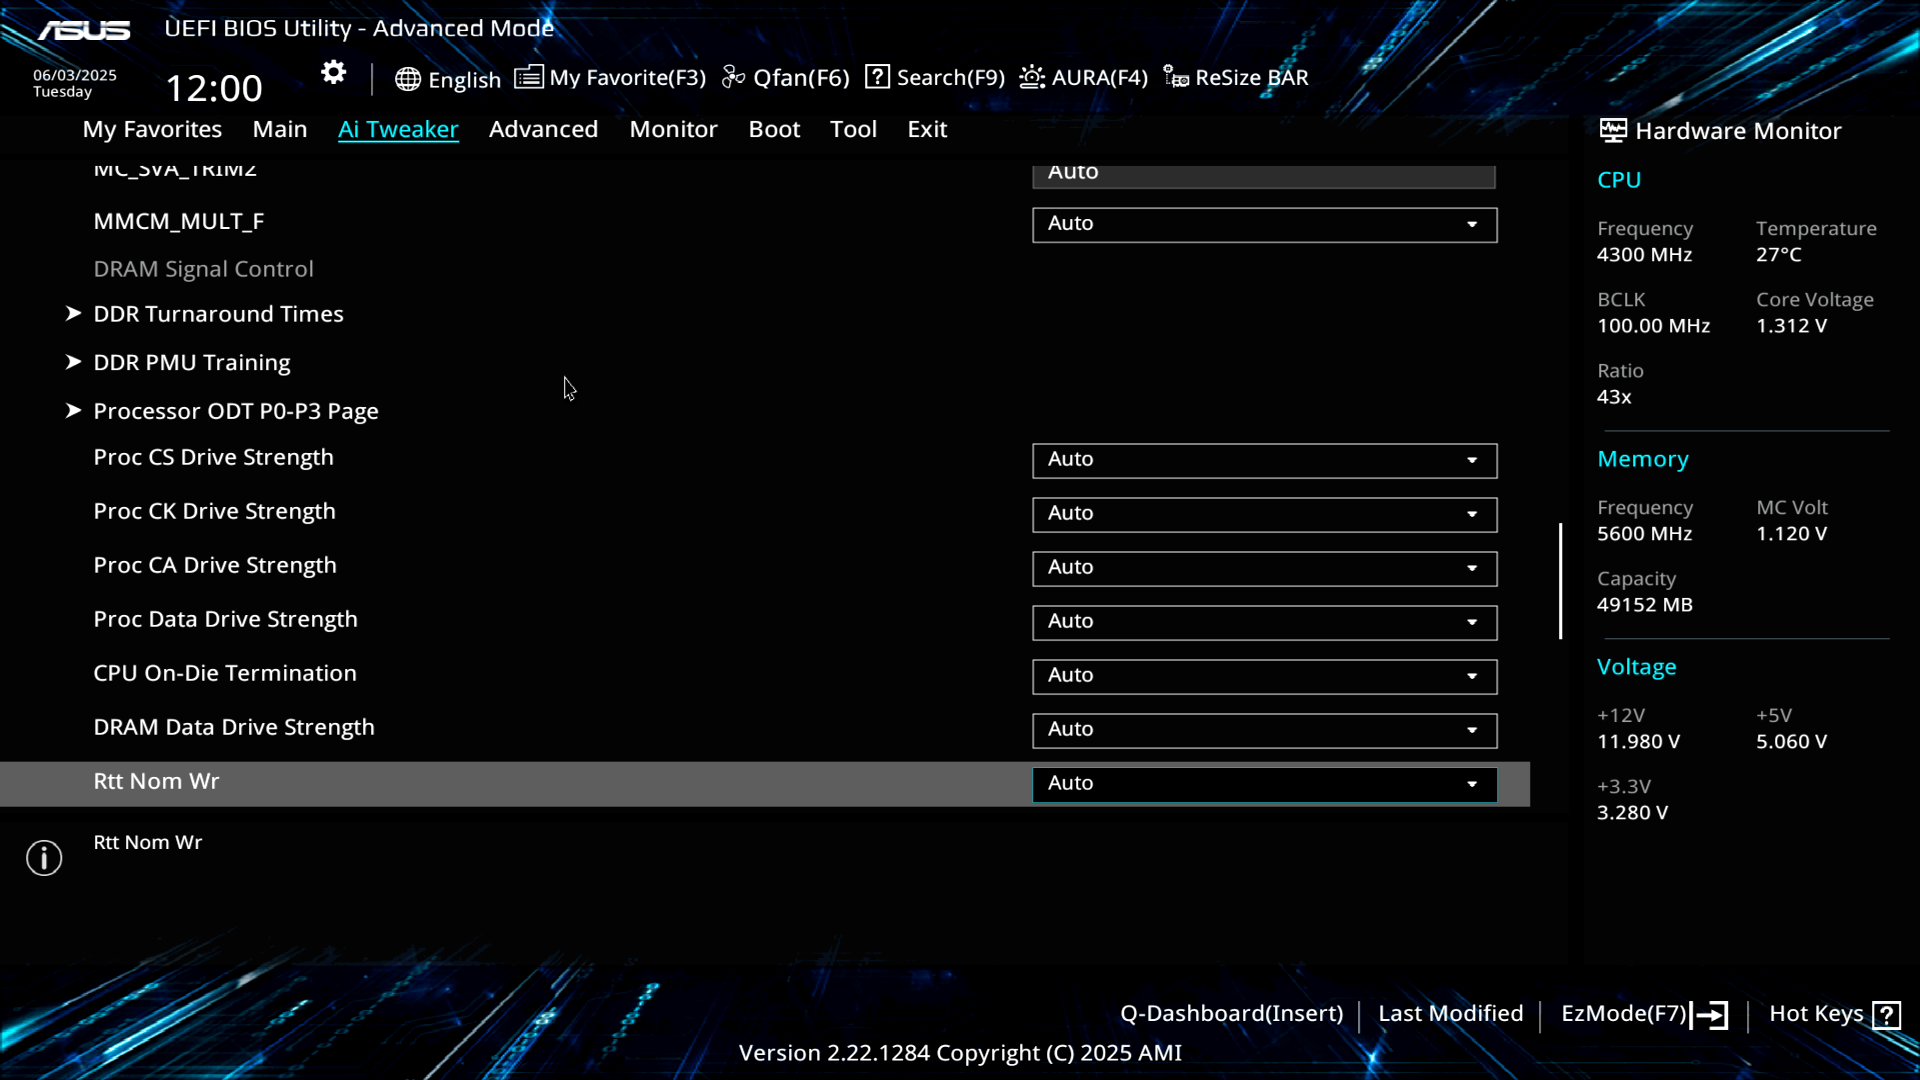This screenshot has width=1920, height=1080.
Task: Click the Hot Keys question mark icon
Action: coord(1886,1015)
